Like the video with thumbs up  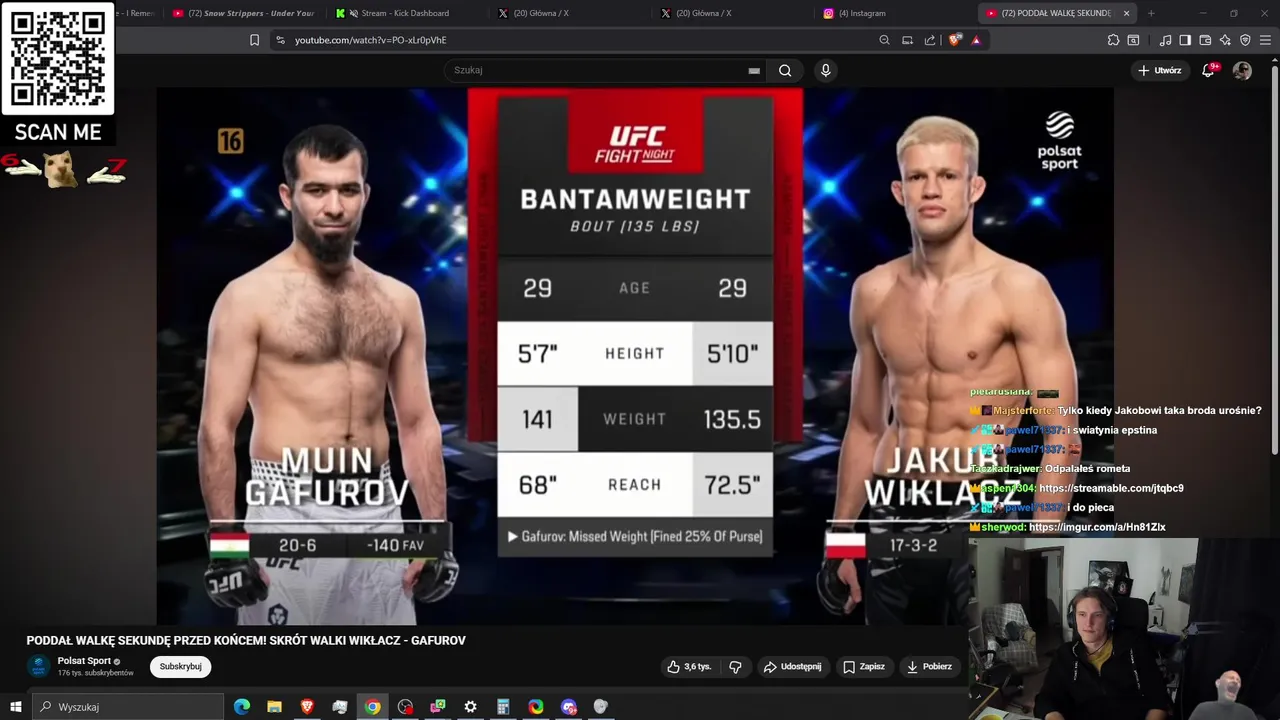click(689, 666)
